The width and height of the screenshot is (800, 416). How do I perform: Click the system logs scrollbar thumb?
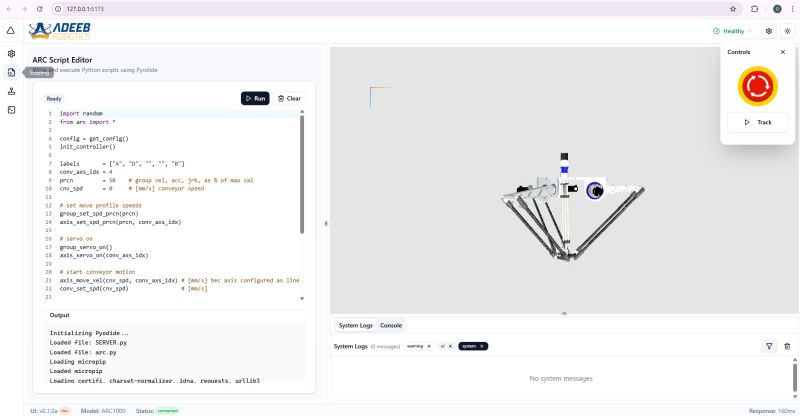794,377
